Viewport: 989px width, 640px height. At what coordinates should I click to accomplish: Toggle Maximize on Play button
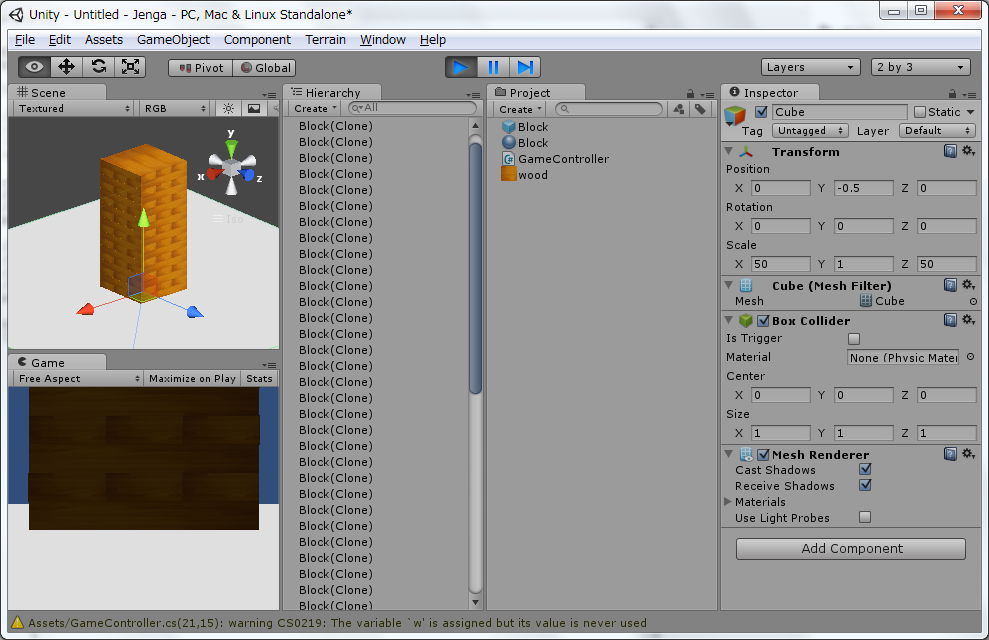click(x=192, y=378)
